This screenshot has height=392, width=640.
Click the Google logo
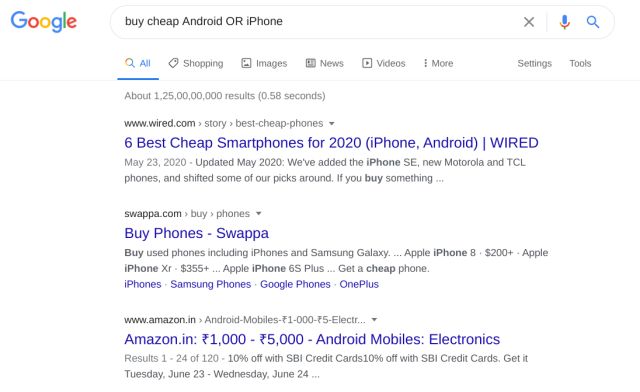[x=44, y=22]
